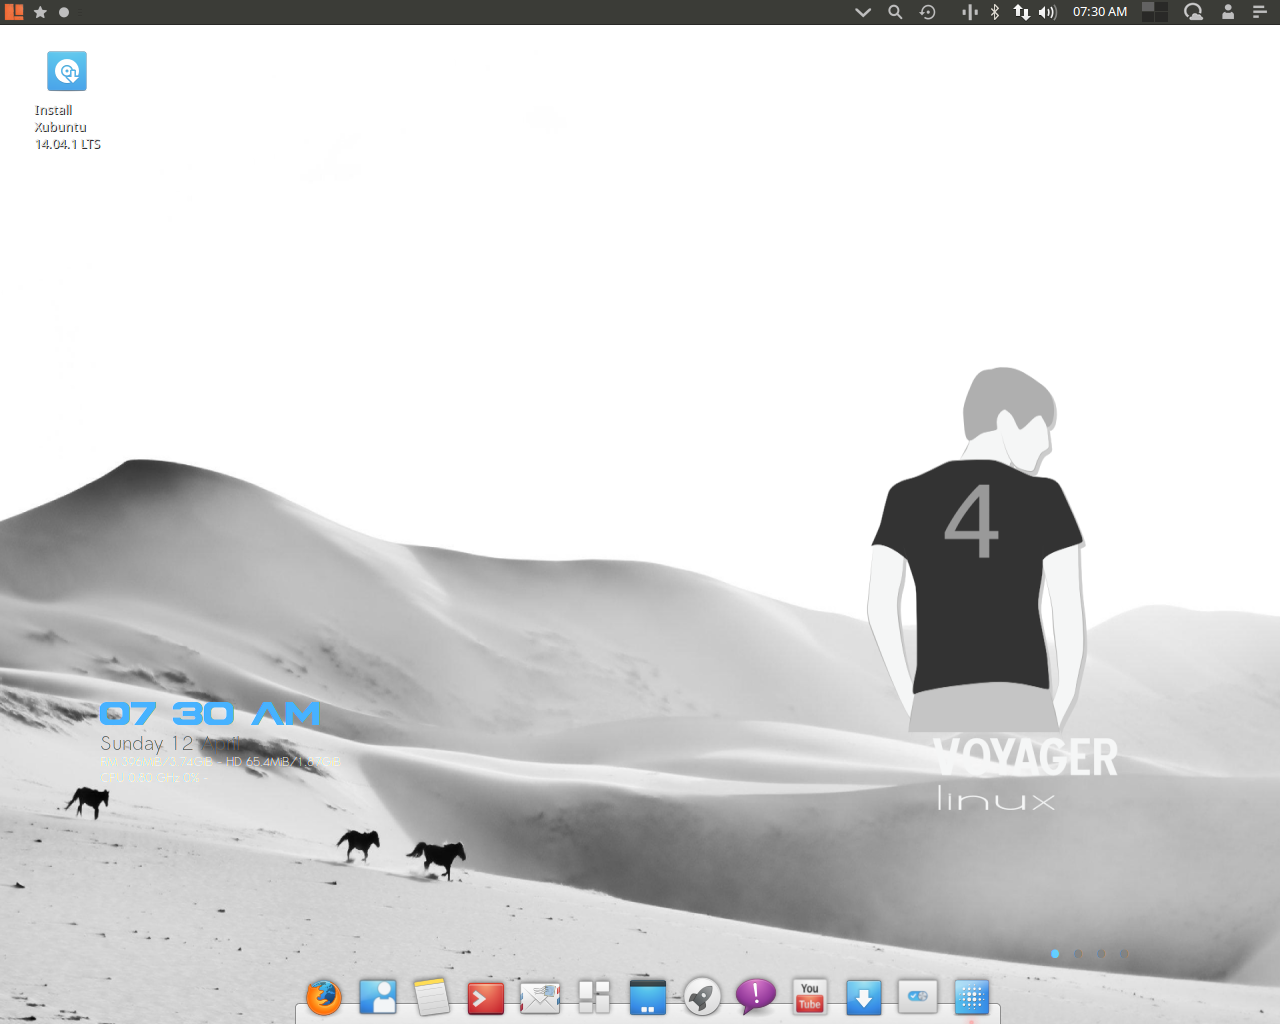Open the cloud-and-circle applet in the top panel
The image size is (1280, 1024).
coord(1193,12)
